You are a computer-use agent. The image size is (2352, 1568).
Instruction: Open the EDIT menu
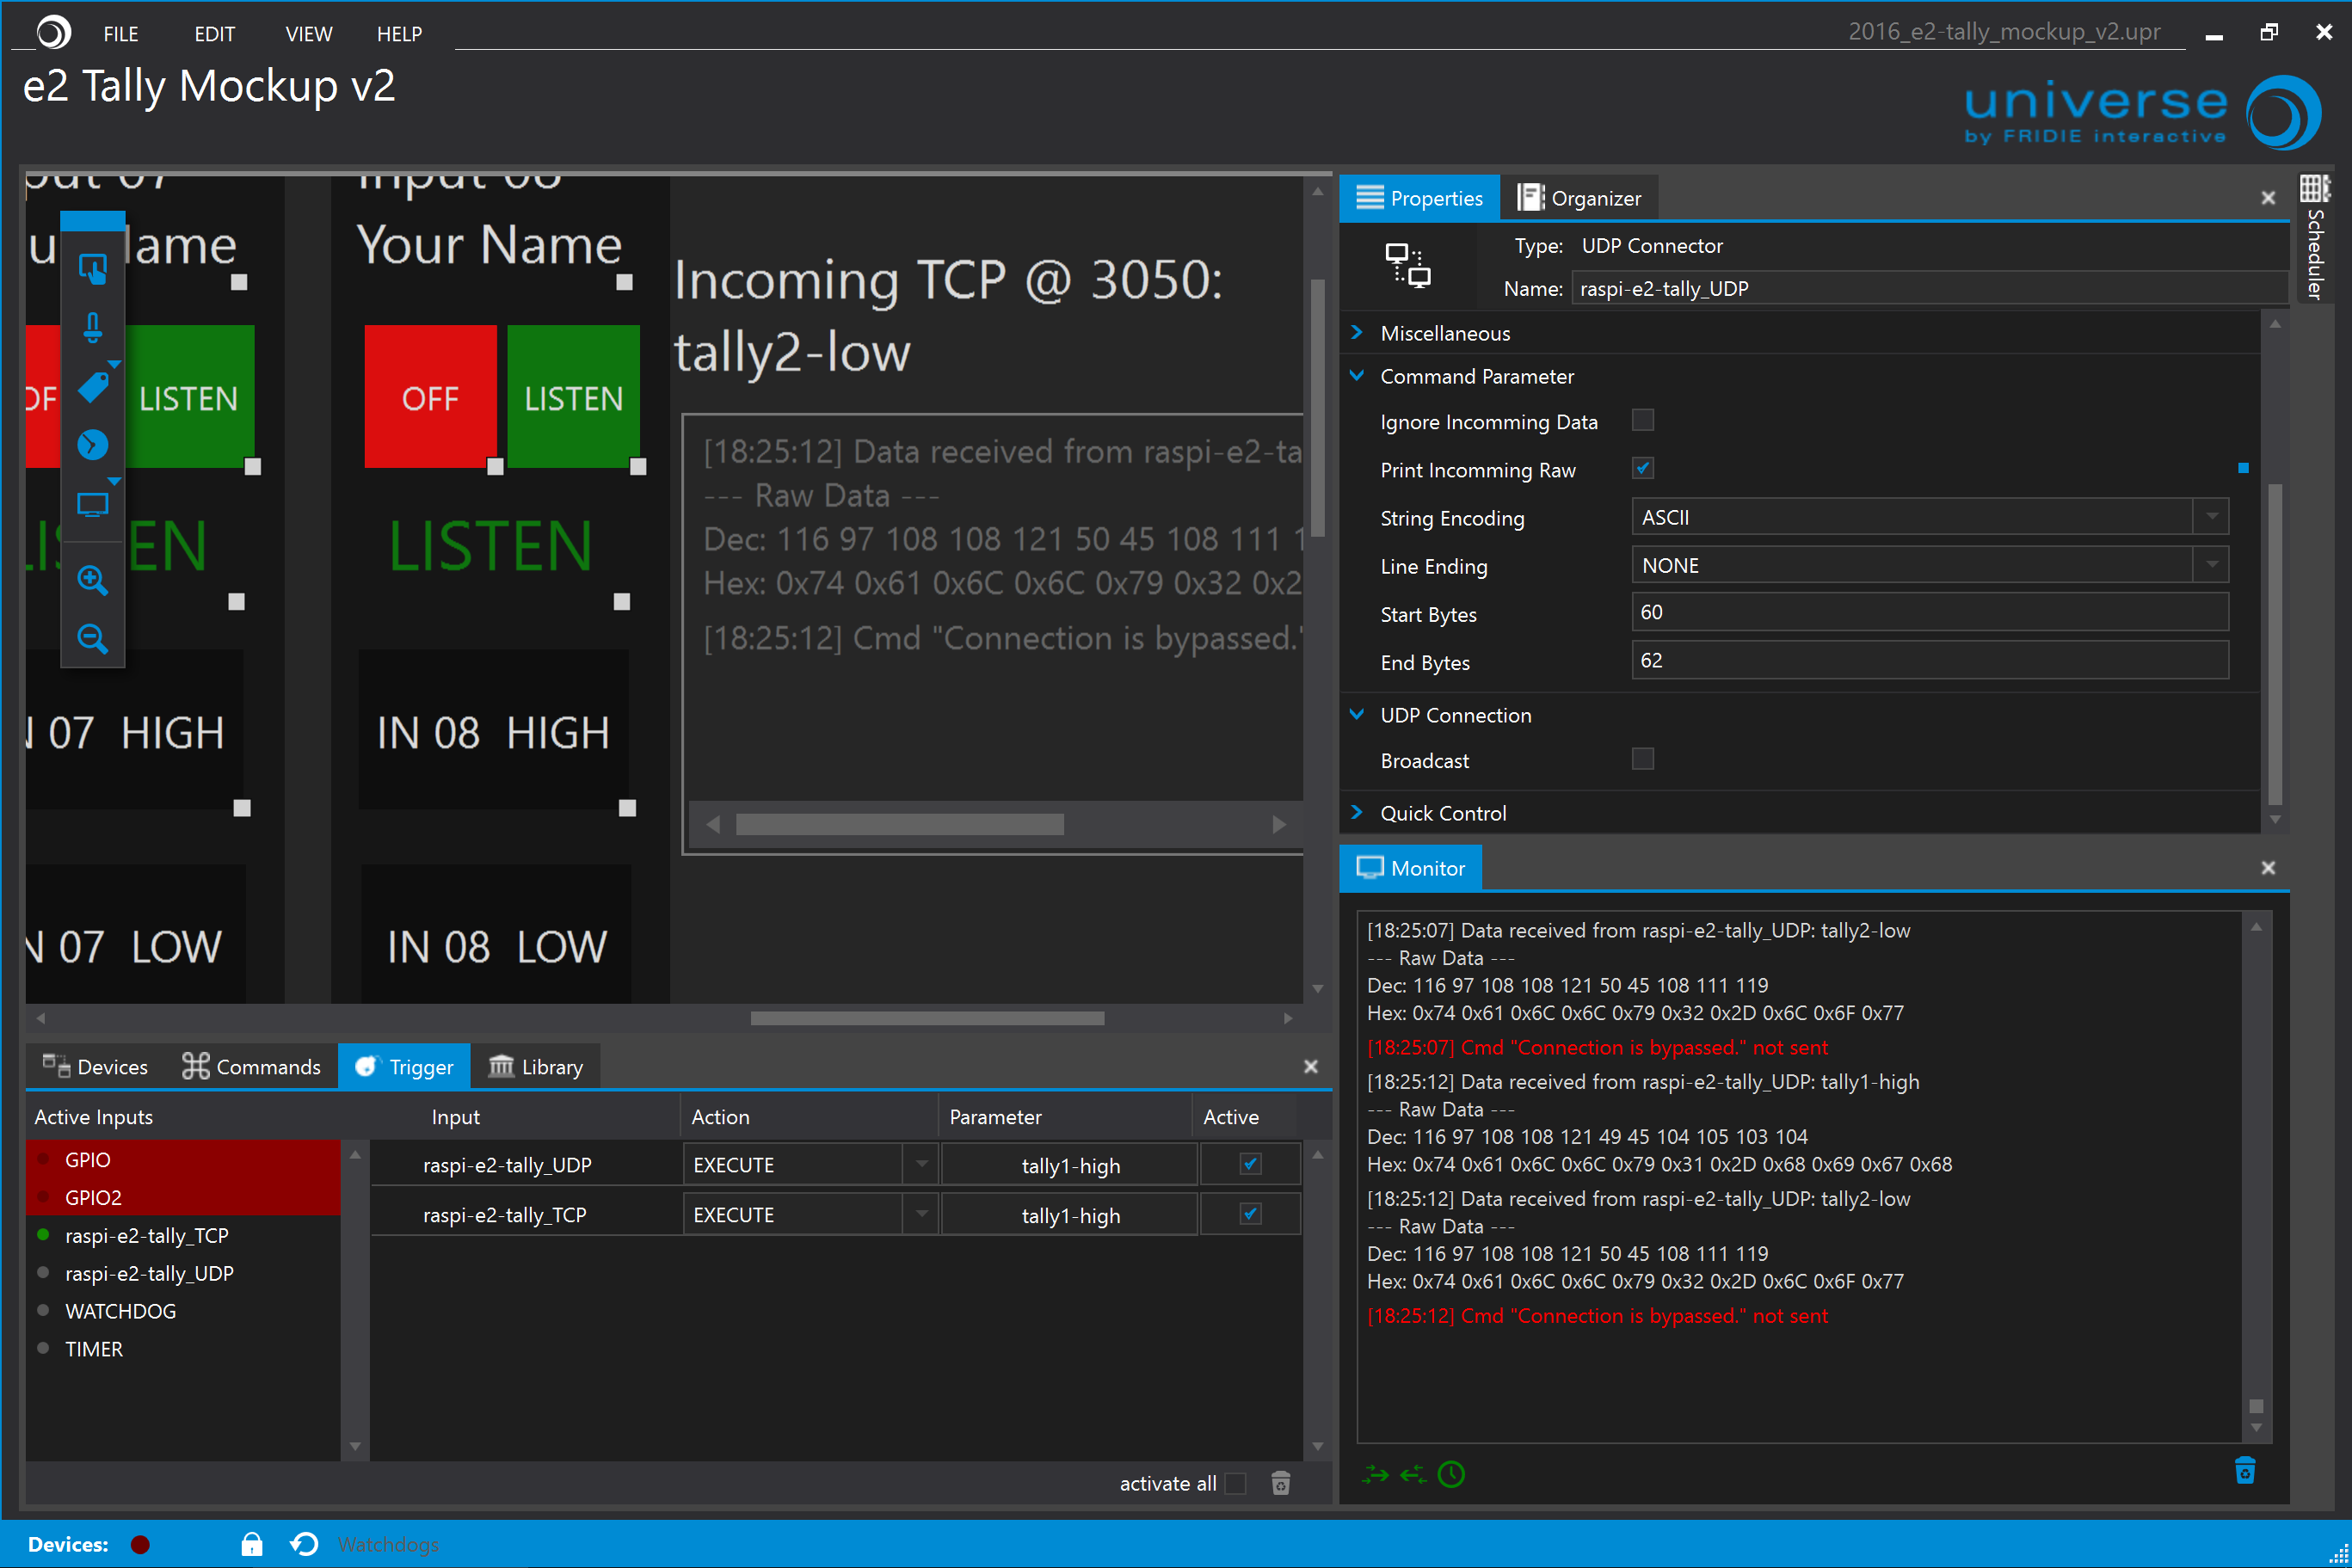(x=214, y=34)
